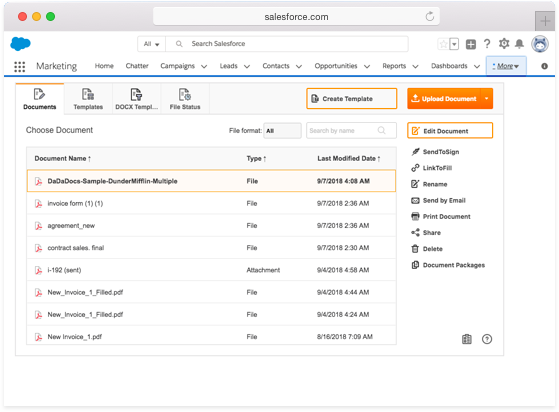Click the Upload Document button

coord(444,99)
